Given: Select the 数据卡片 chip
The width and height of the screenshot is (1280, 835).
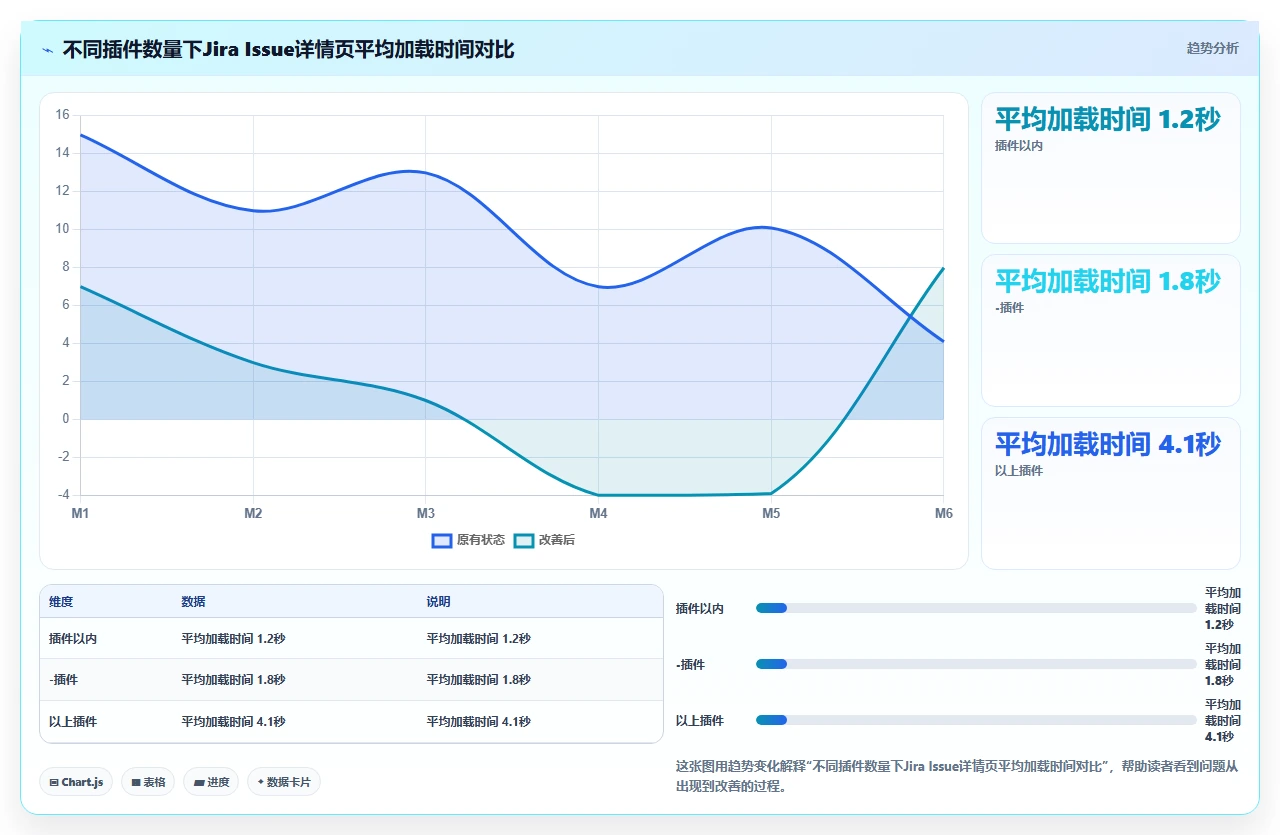Looking at the screenshot, I should (x=284, y=782).
